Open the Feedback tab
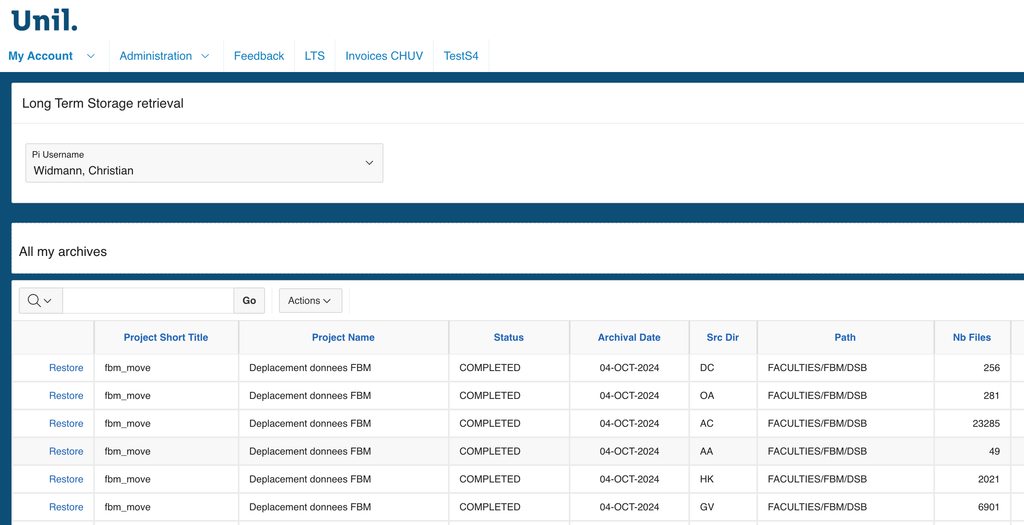This screenshot has width=1024, height=525. (259, 56)
